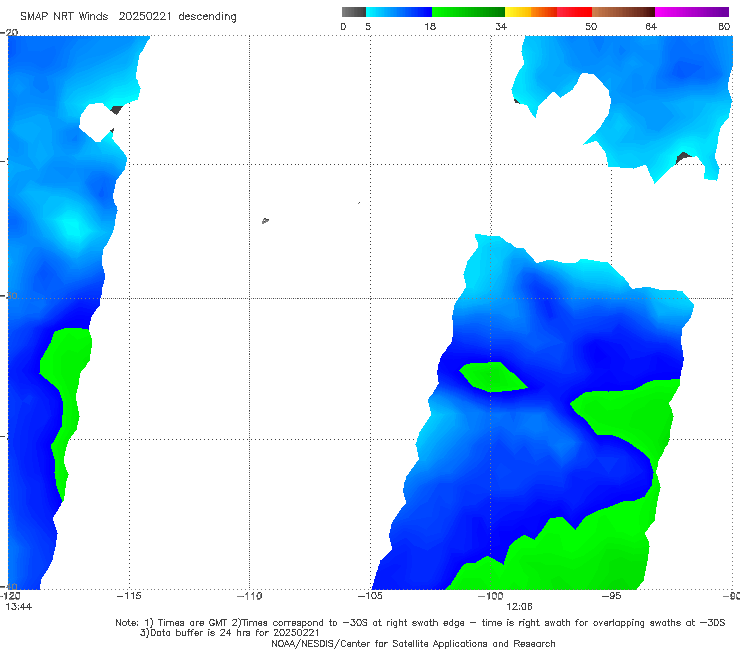Click the 'NOAA/NESDIS/Center for Satellite Applications and Research' credit
The width and height of the screenshot is (740, 650).
tap(413, 644)
